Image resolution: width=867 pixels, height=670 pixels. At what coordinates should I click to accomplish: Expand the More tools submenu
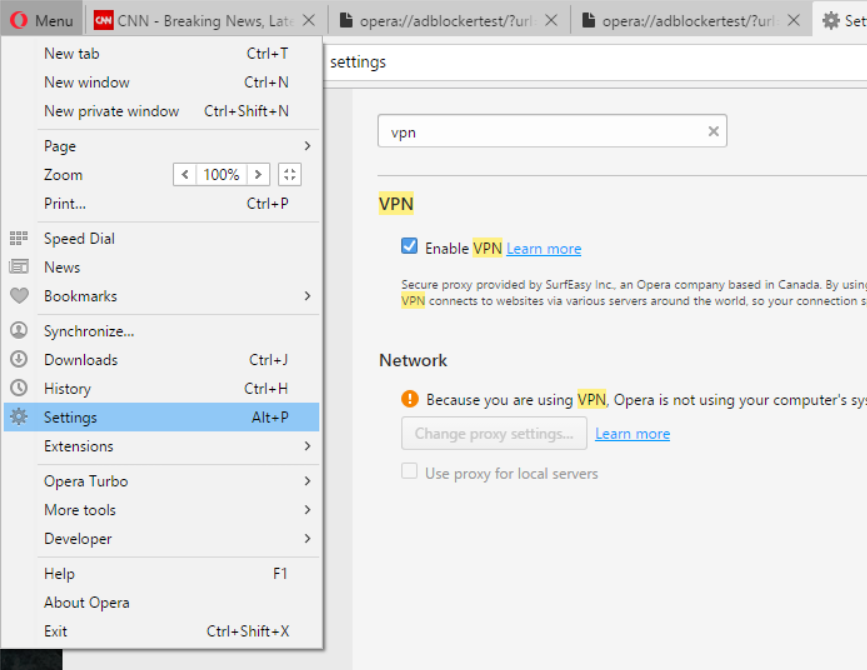(307, 510)
